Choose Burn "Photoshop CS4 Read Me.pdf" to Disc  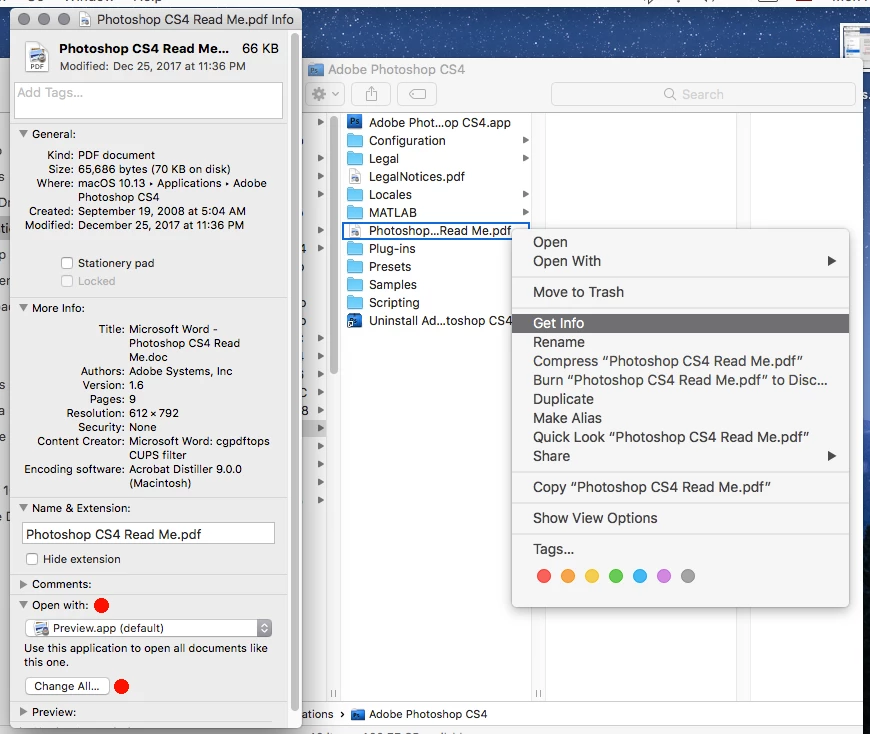680,380
